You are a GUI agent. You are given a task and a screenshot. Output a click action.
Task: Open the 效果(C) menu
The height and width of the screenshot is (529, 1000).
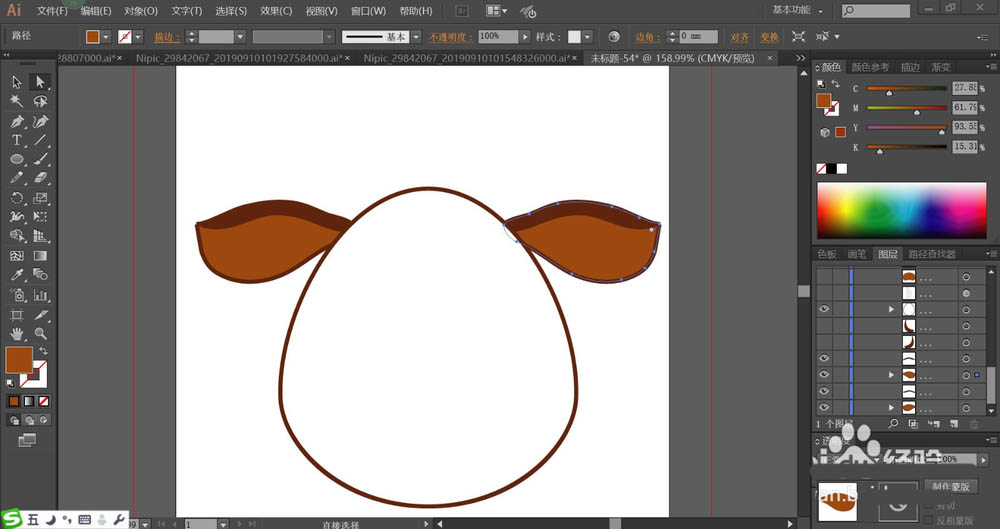[x=276, y=11]
